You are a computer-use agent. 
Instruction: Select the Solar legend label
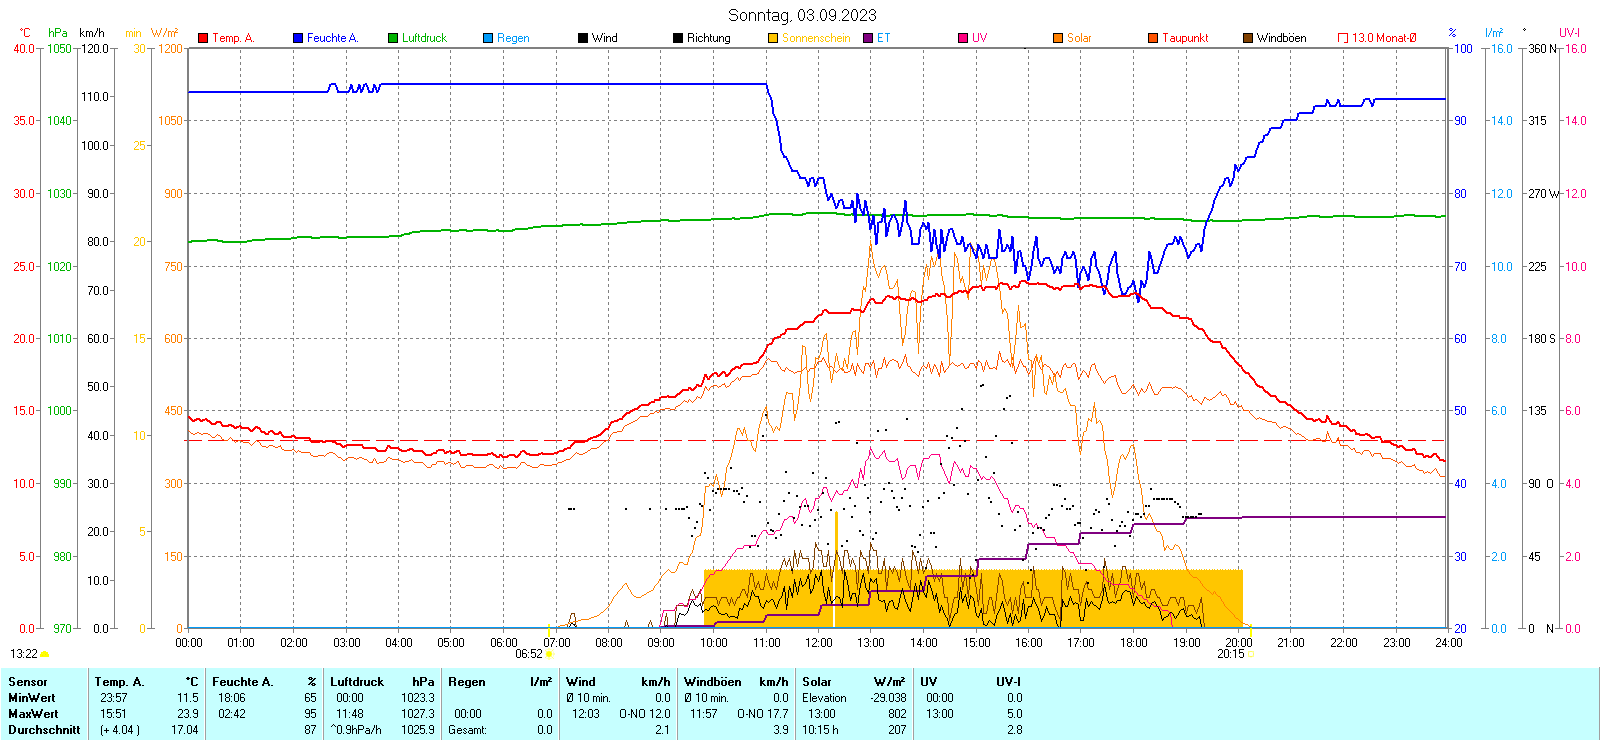[x=1079, y=38]
